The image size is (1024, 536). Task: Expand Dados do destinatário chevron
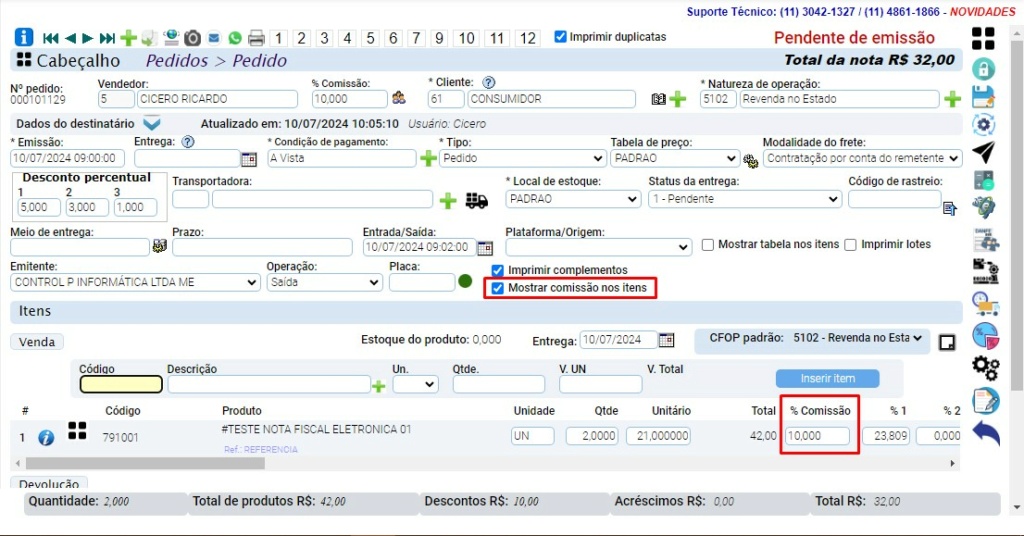pyautogui.click(x=152, y=123)
